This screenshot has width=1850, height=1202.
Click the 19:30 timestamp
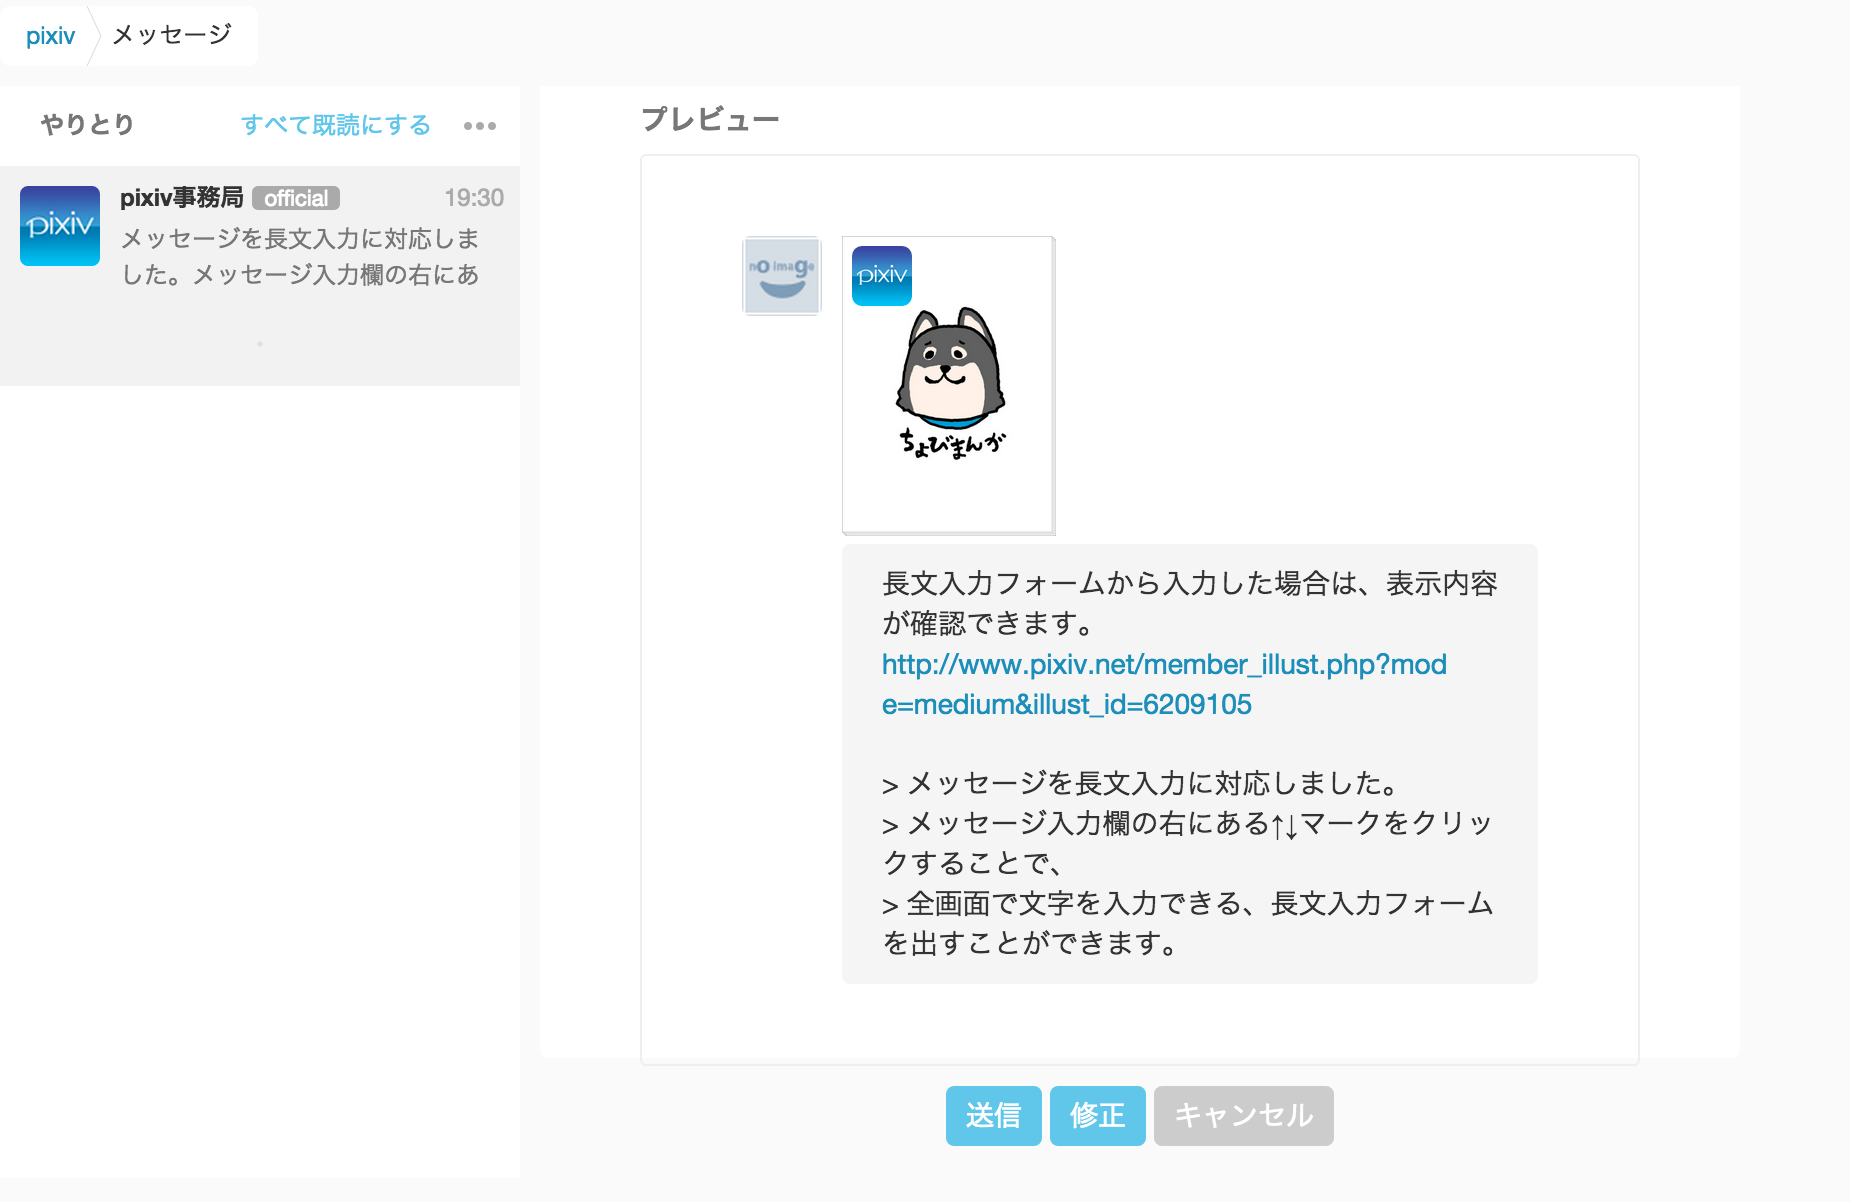click(474, 198)
